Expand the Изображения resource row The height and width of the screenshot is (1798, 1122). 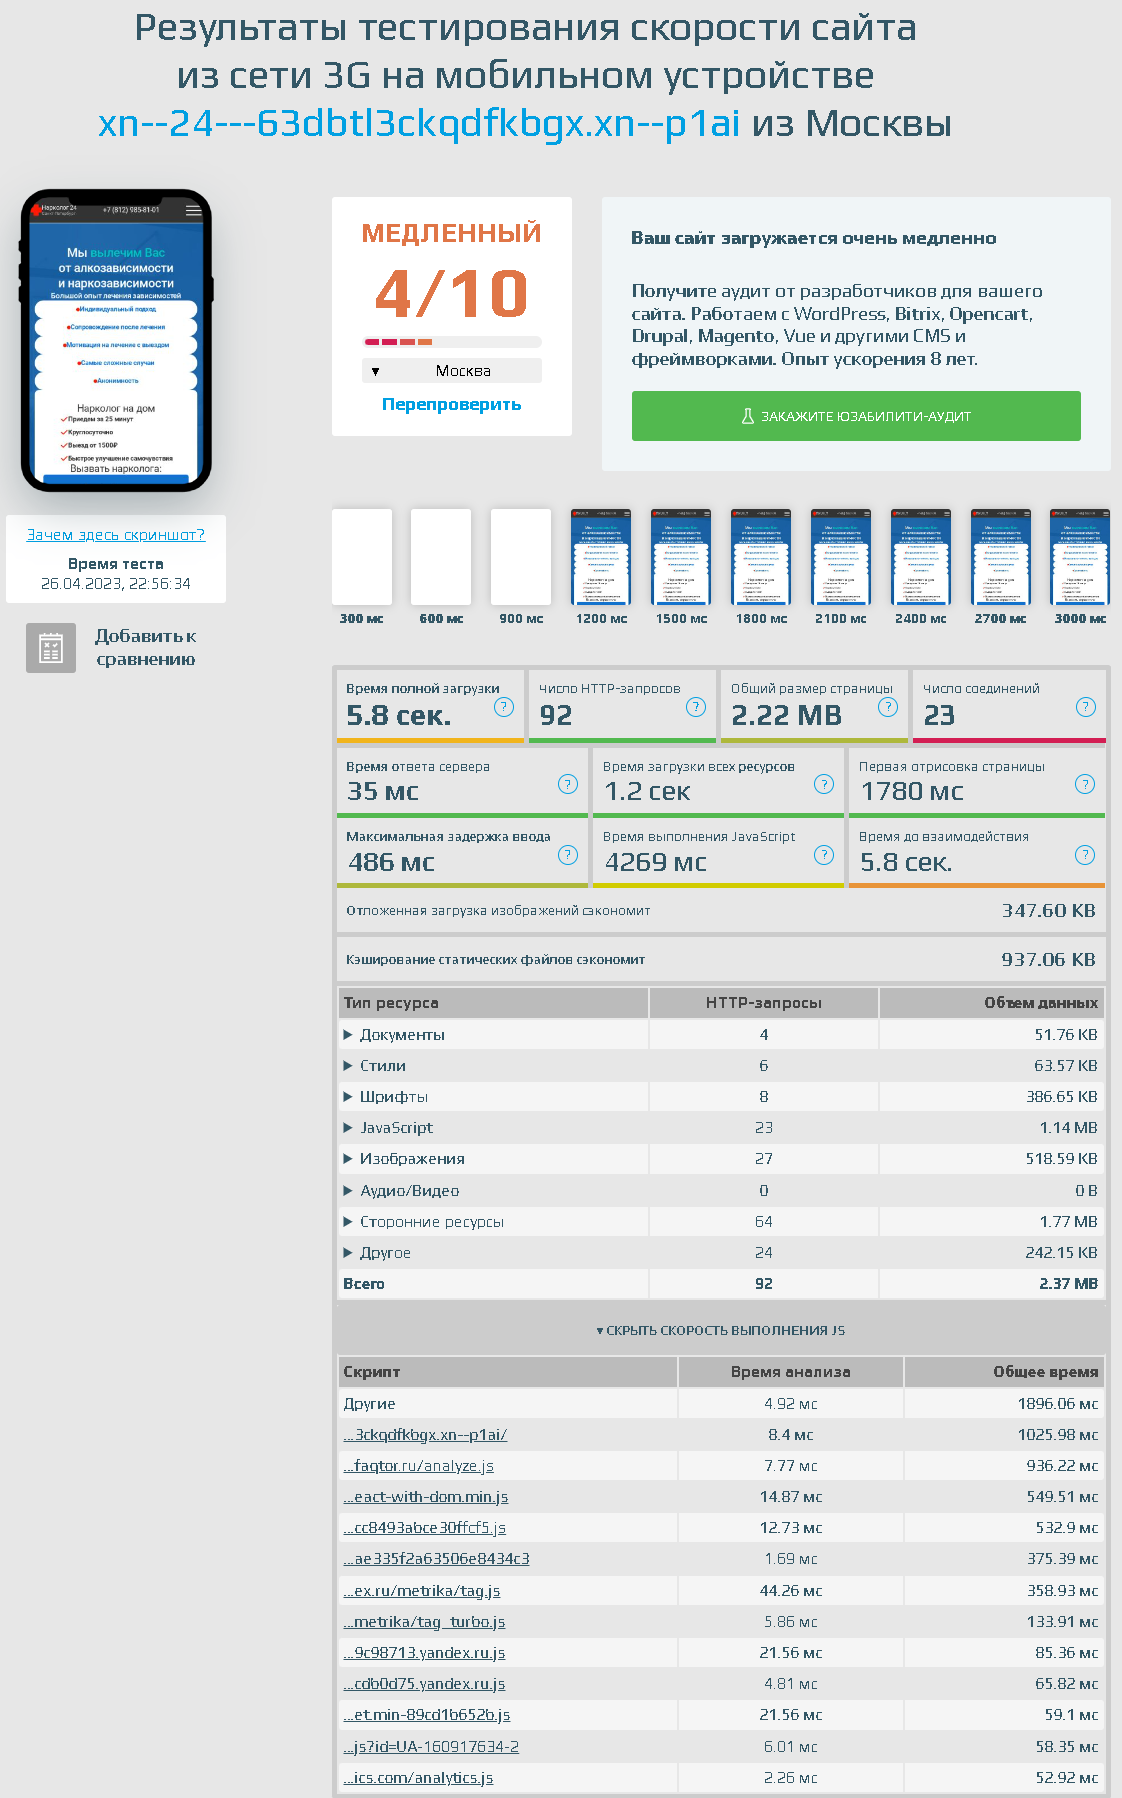click(x=348, y=1159)
